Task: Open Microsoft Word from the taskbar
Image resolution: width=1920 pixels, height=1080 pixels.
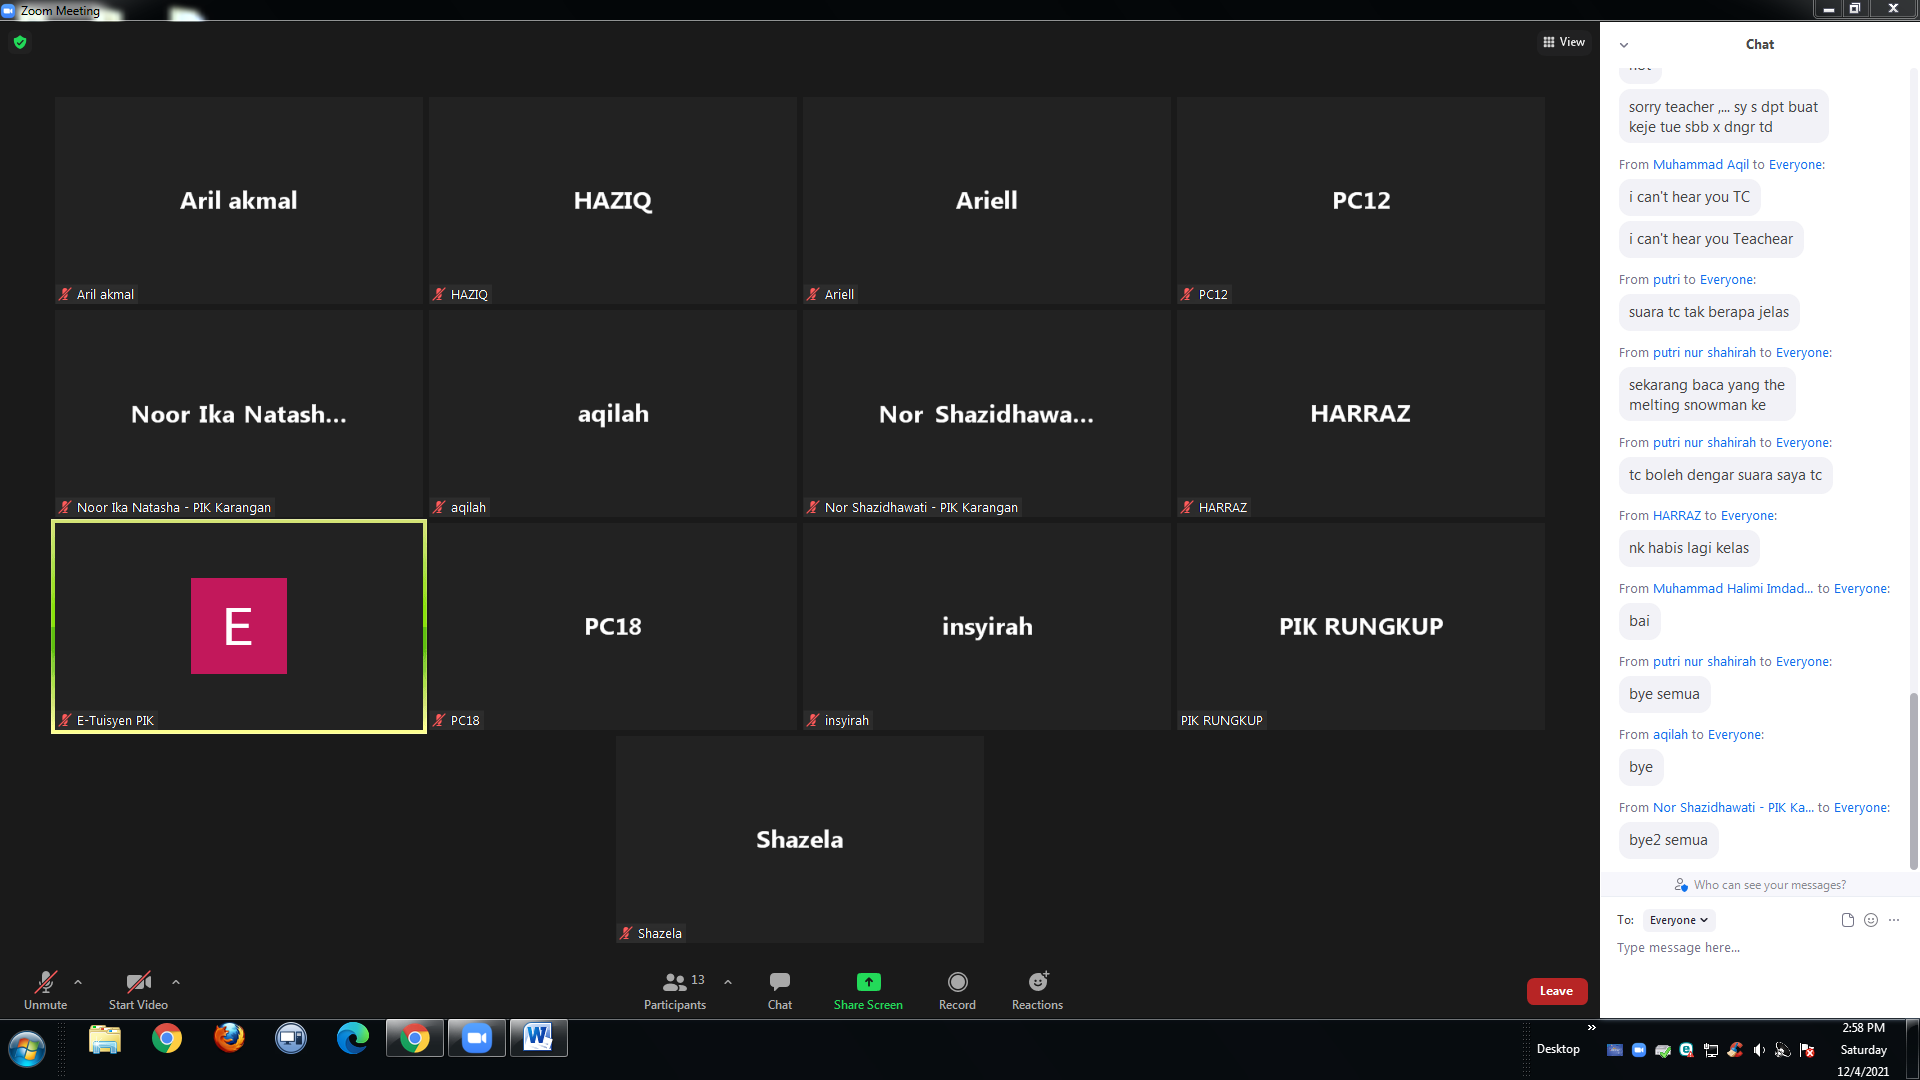Action: tap(538, 1038)
